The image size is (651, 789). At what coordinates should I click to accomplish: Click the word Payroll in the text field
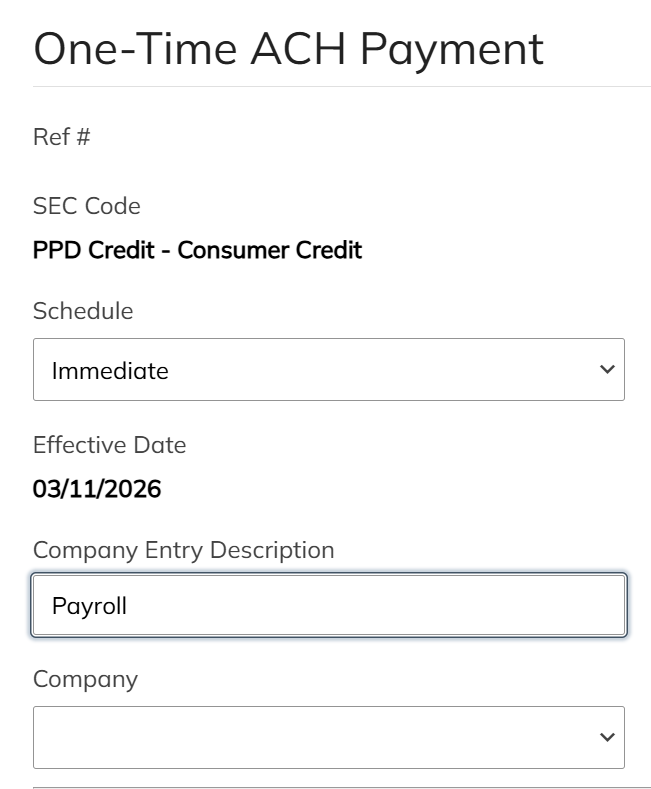pos(89,606)
